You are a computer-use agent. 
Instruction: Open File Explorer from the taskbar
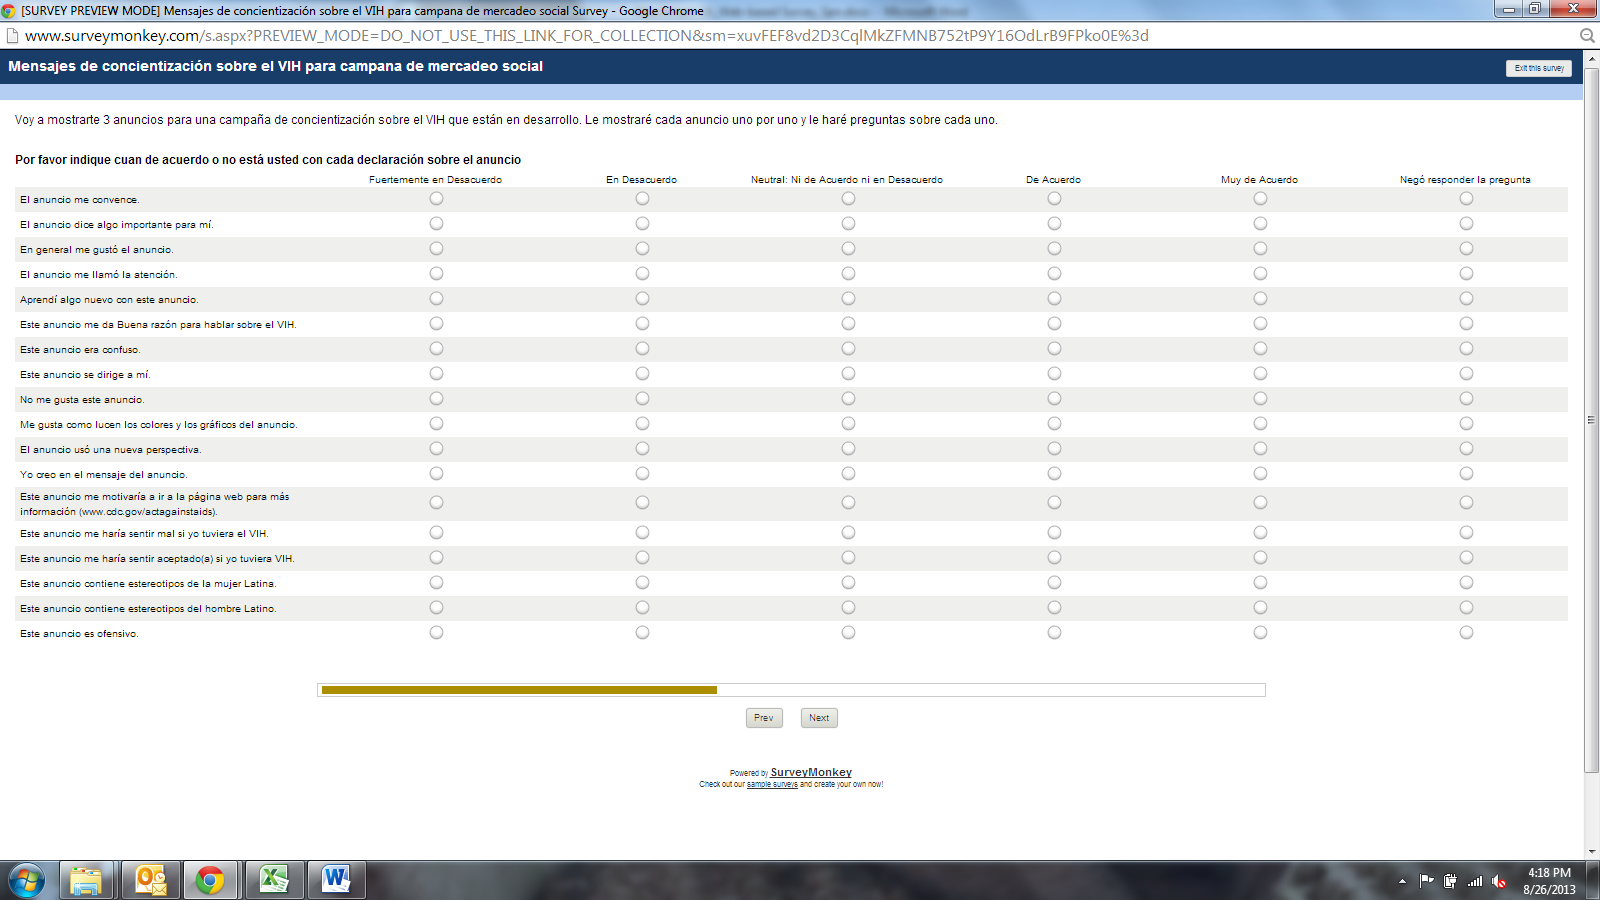[x=86, y=880]
